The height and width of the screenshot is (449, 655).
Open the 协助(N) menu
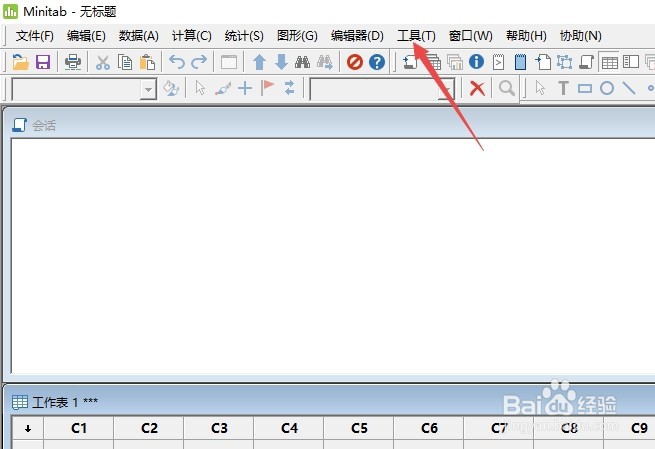coord(580,36)
